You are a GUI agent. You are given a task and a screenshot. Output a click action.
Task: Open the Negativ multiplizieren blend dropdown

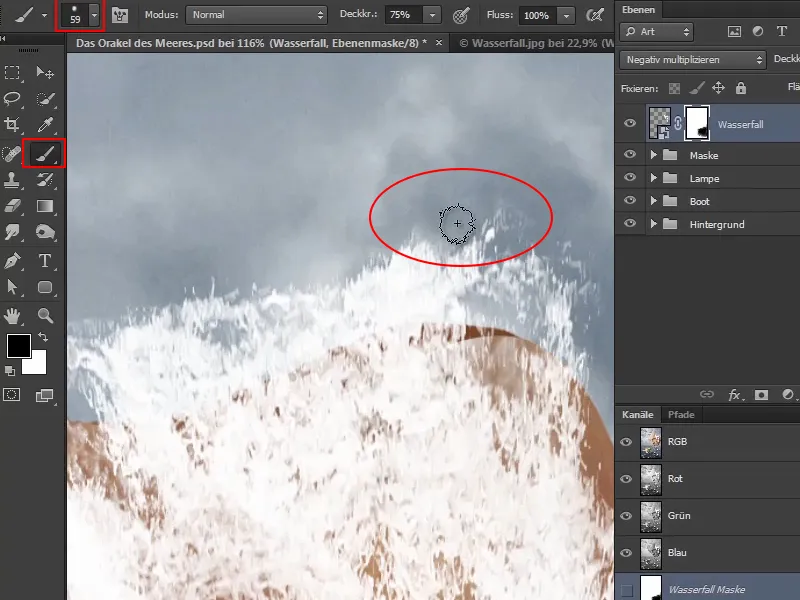(x=693, y=60)
